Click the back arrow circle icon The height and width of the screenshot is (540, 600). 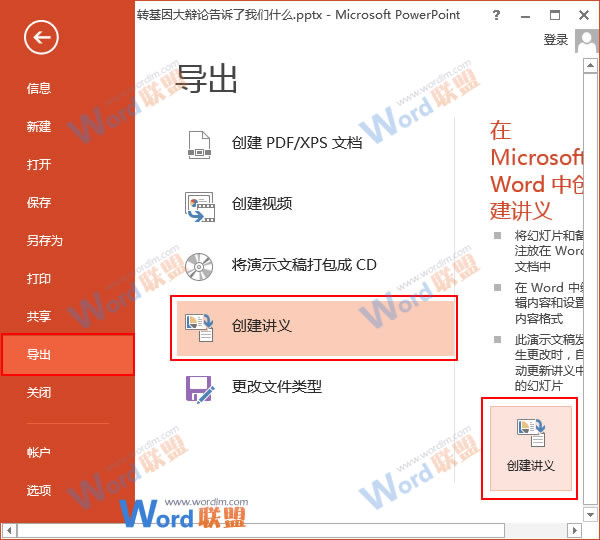(x=41, y=37)
